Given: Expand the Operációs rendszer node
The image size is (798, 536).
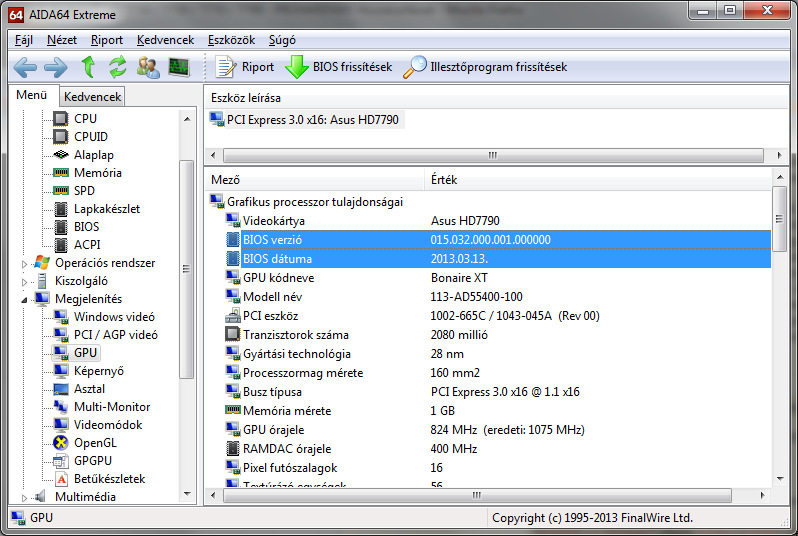Looking at the screenshot, I should tap(24, 264).
